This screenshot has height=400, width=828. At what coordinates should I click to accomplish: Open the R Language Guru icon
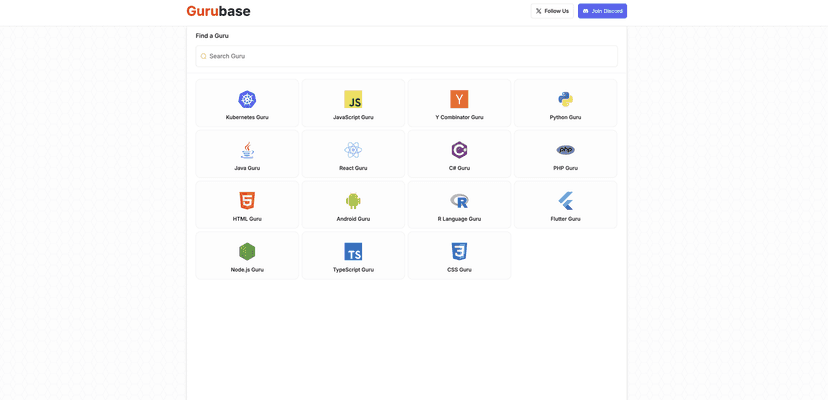(x=459, y=200)
